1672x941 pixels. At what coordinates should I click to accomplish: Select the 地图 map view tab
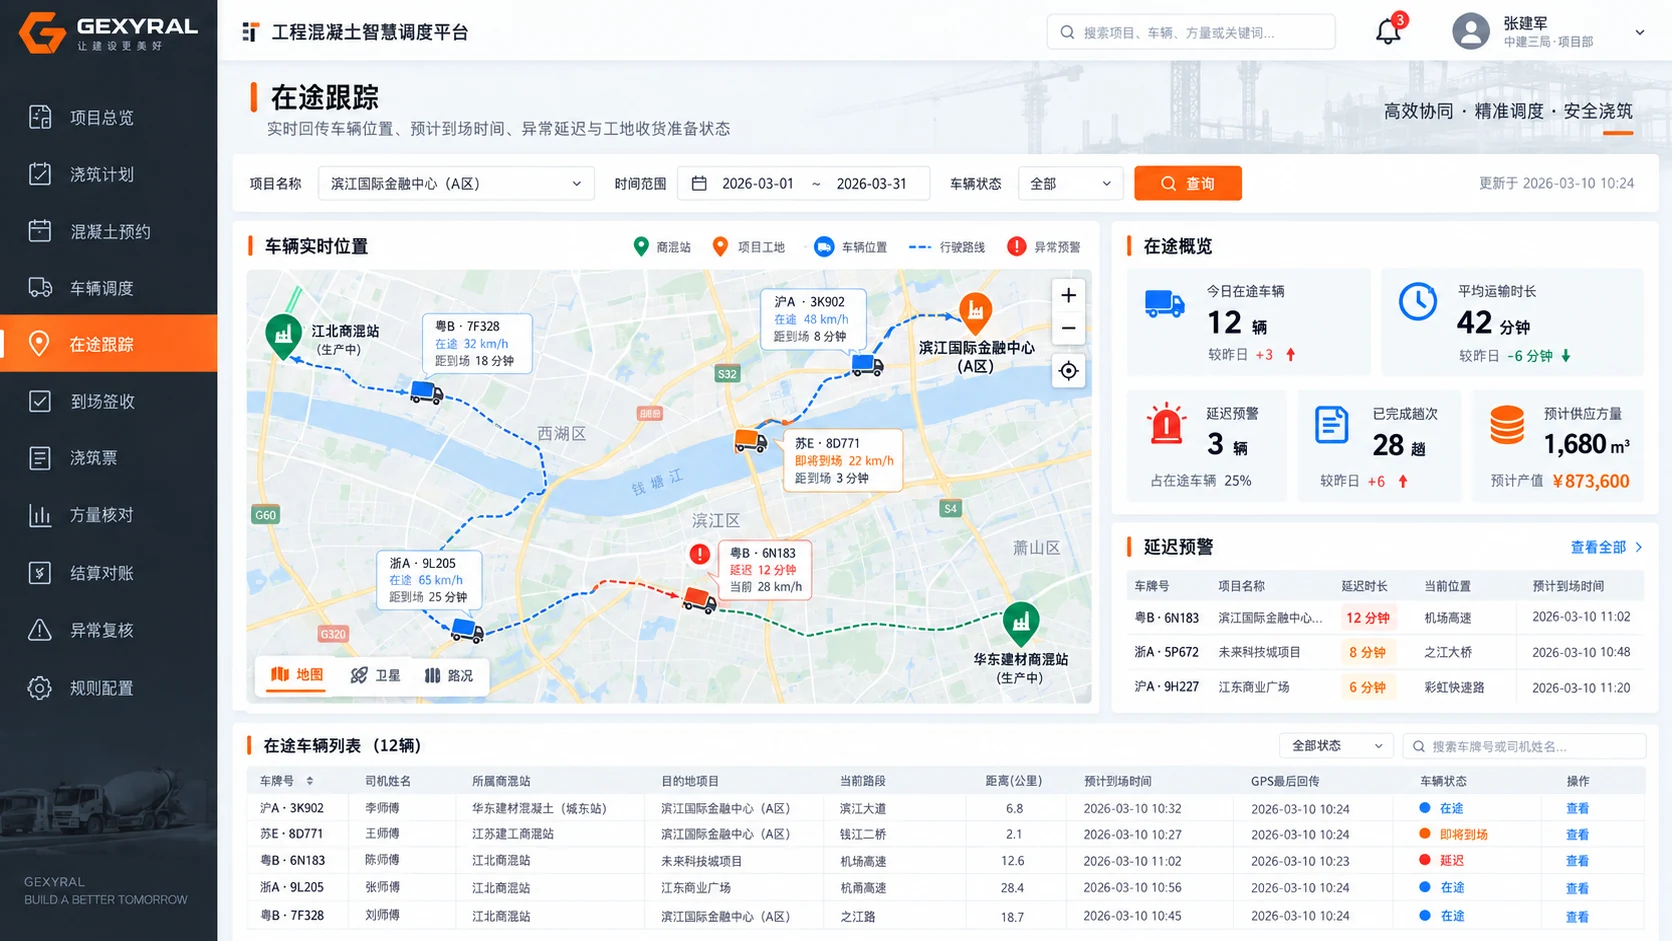(x=297, y=675)
